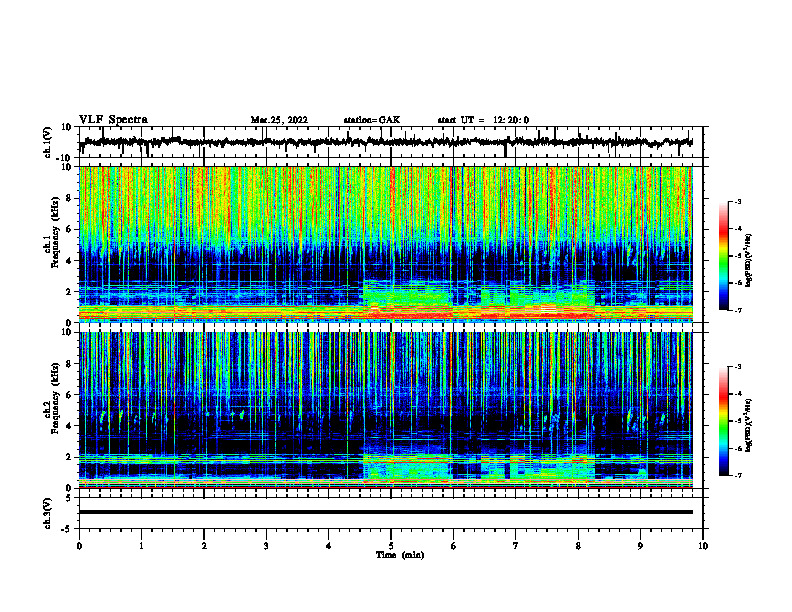792x612 pixels.
Task: Click the ch.1 "Frequency (kHz)" axis label
Action: coord(55,233)
